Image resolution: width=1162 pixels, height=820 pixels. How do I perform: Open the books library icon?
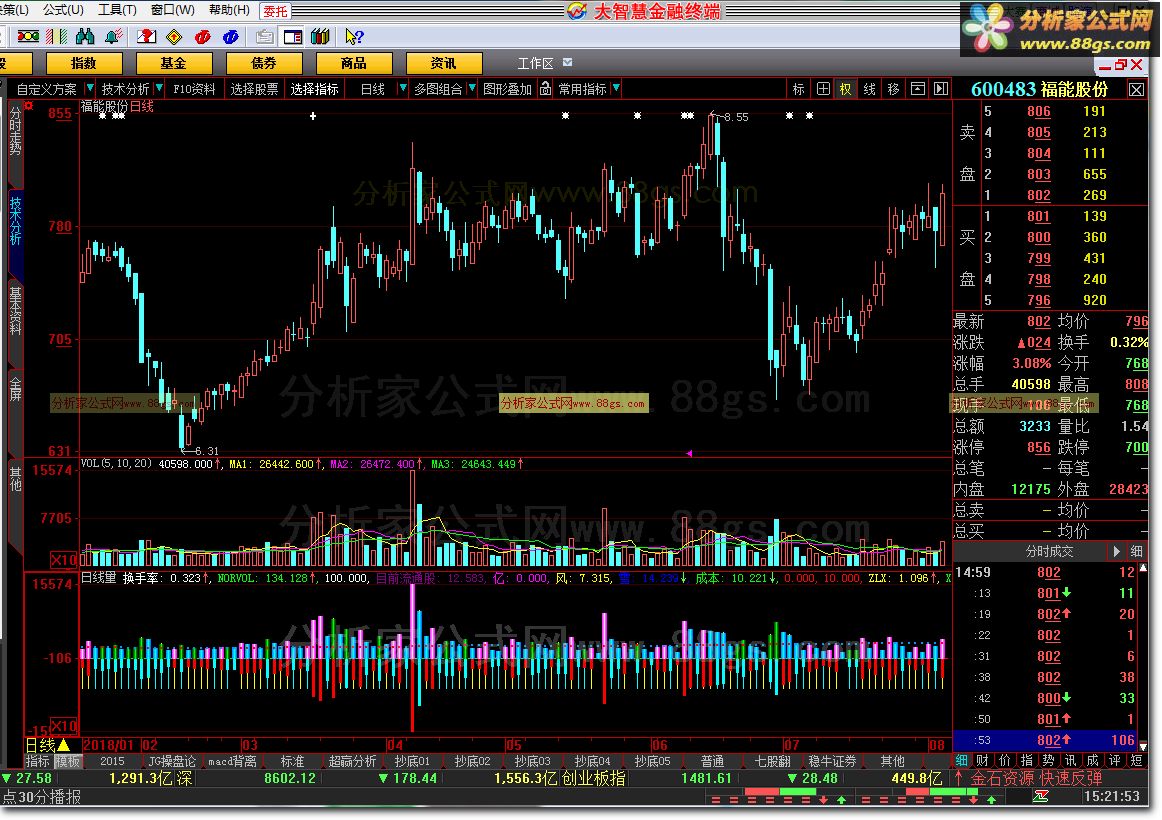320,36
